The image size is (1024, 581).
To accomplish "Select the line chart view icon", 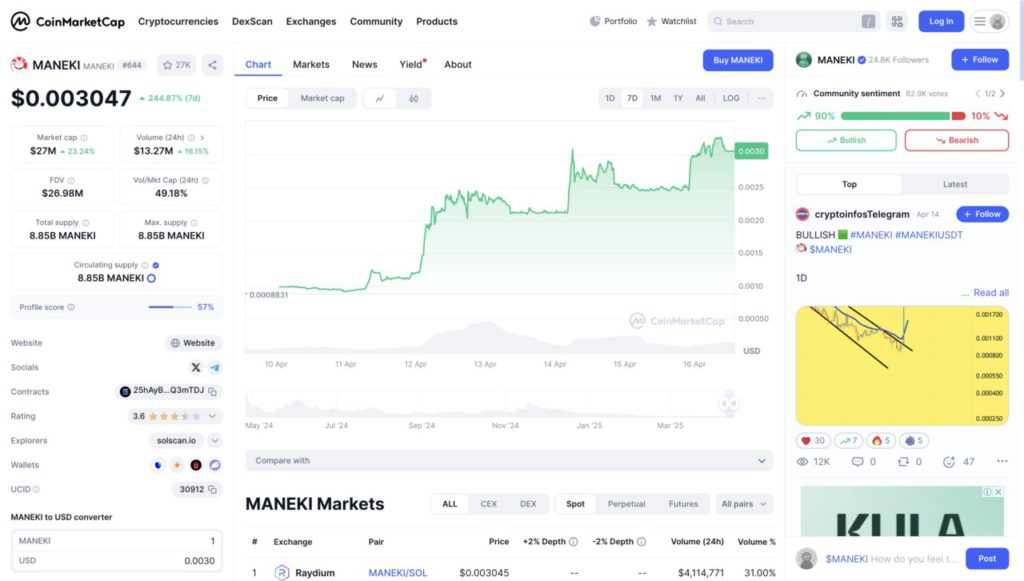I will click(380, 98).
